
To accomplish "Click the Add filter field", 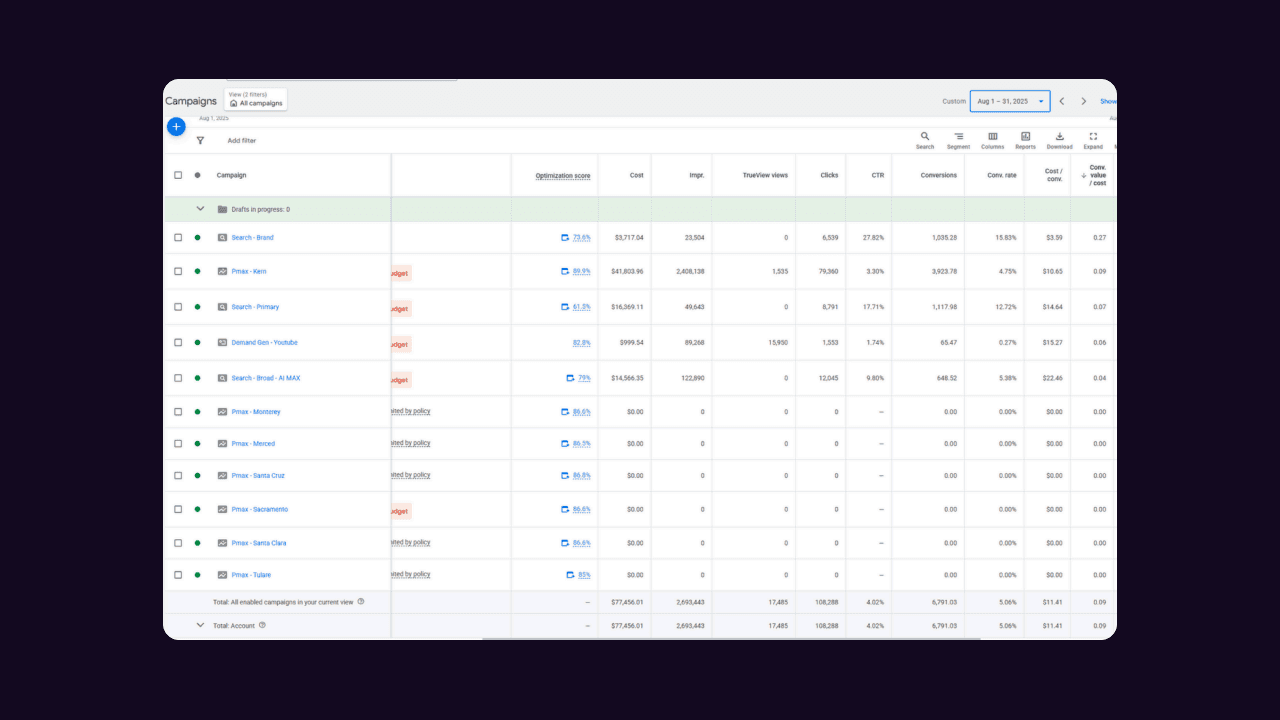I will (241, 141).
